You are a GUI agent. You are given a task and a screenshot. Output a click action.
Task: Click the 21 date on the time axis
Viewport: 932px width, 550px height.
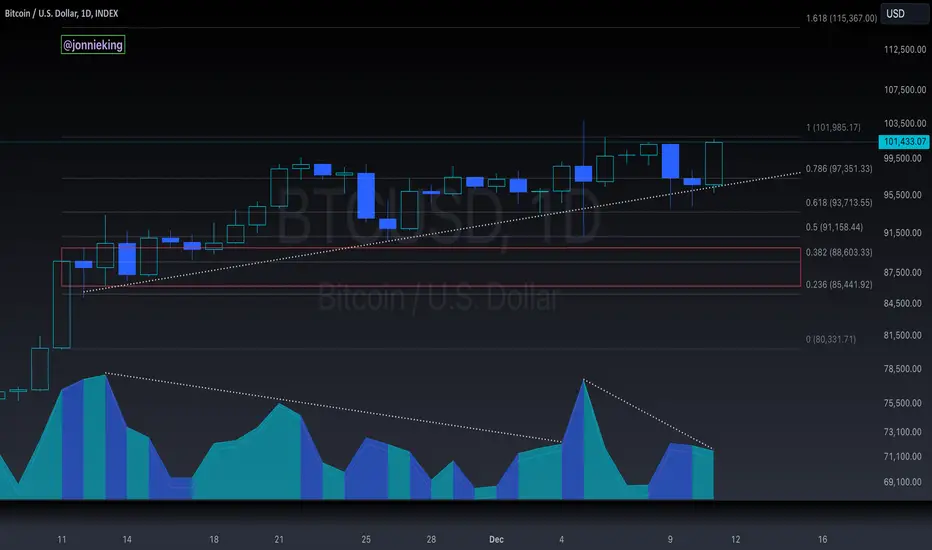279,539
